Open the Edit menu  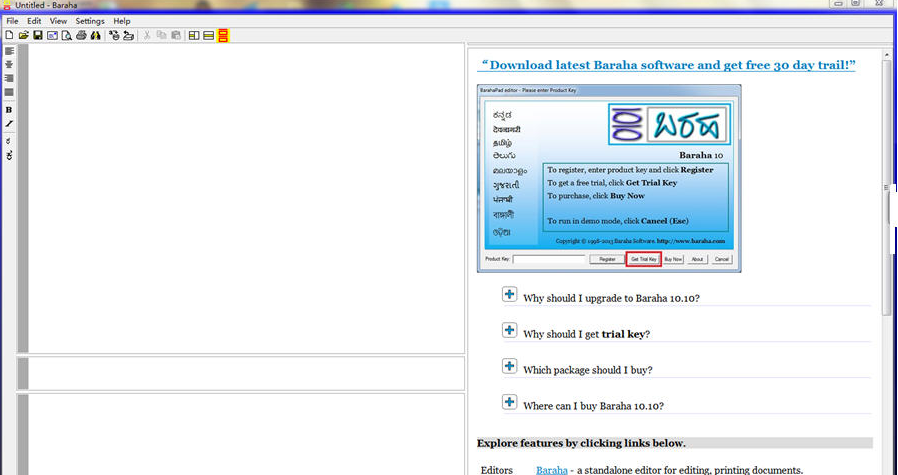point(34,21)
